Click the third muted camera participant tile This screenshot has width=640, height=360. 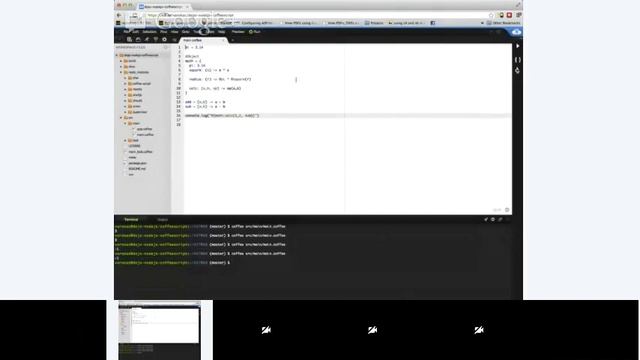click(479, 330)
